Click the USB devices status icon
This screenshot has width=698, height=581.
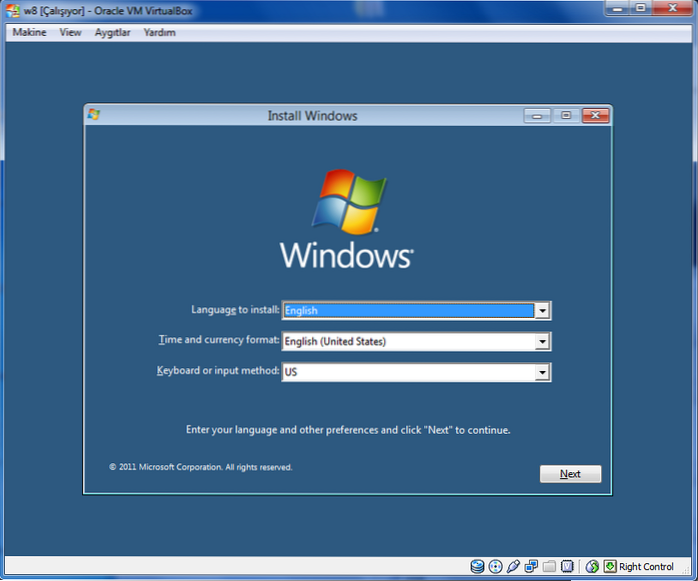(x=513, y=567)
